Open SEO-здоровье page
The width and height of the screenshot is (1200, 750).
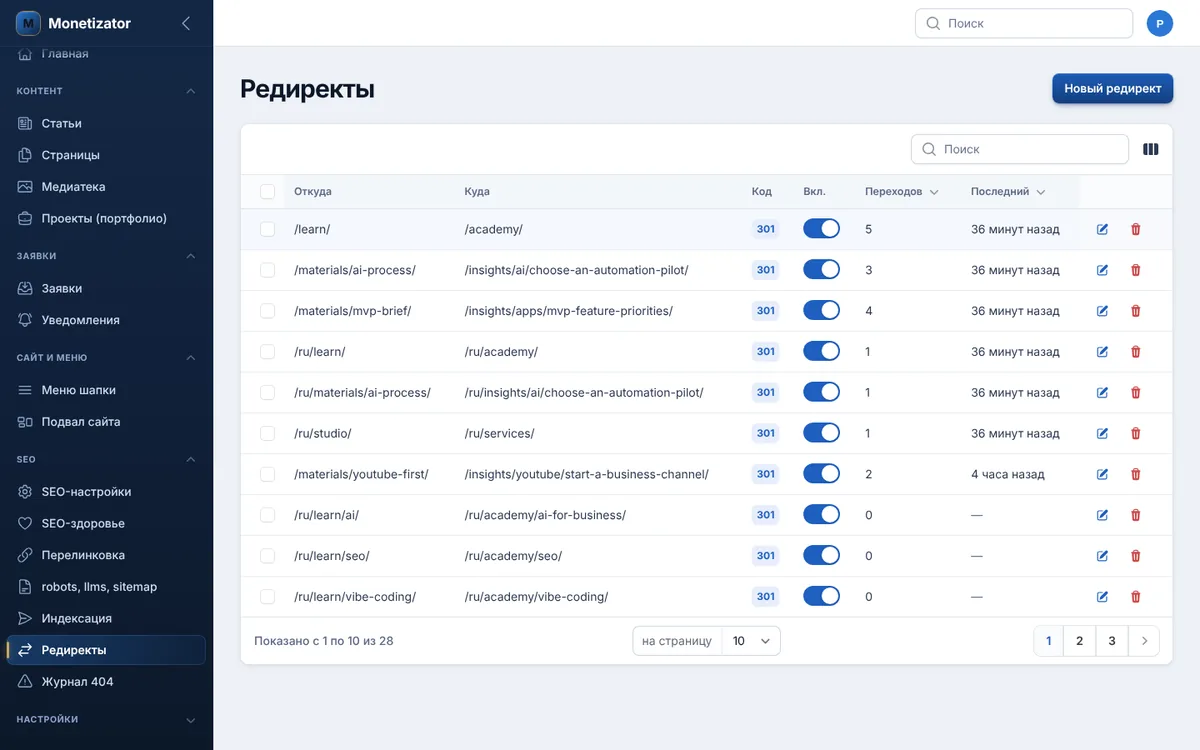[x=106, y=524]
